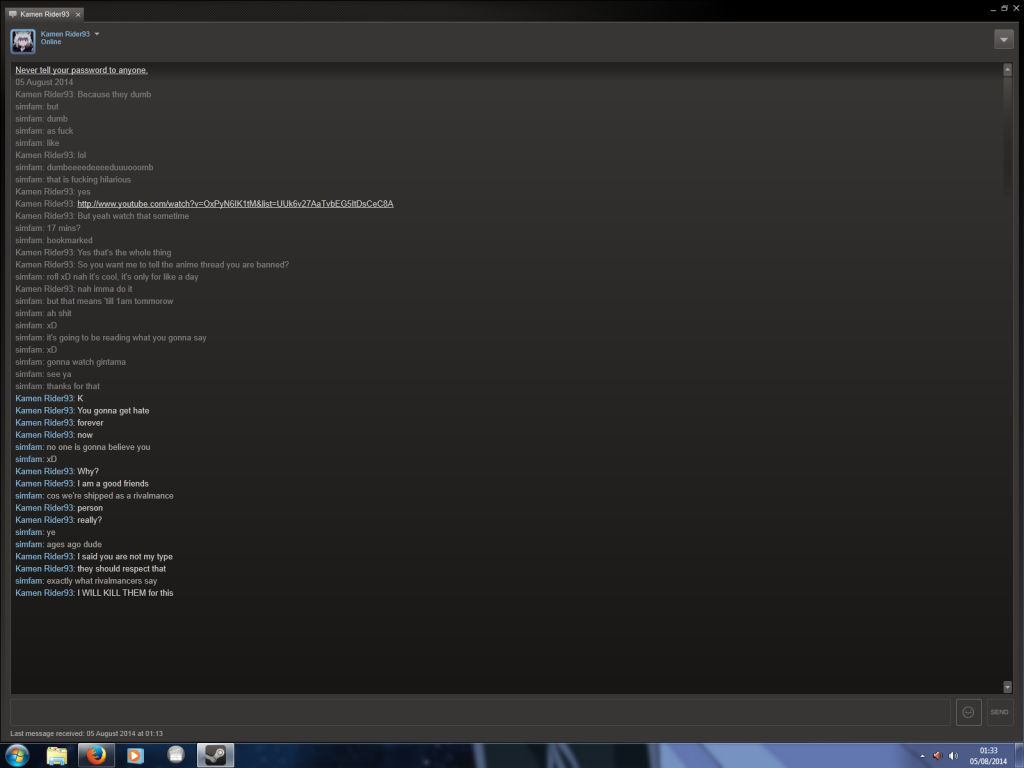Show hidden system tray icons
The height and width of the screenshot is (768, 1024).
(x=922, y=756)
